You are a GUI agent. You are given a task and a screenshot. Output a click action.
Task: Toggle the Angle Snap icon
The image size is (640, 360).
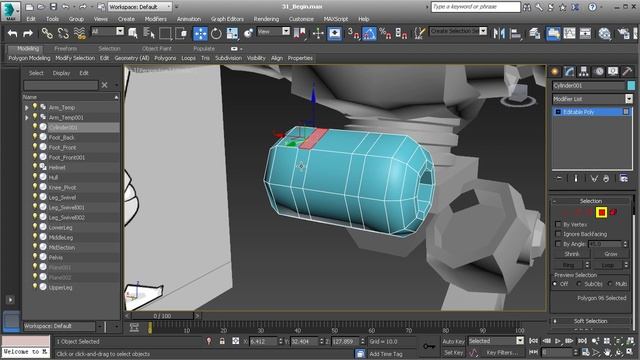click(x=369, y=33)
